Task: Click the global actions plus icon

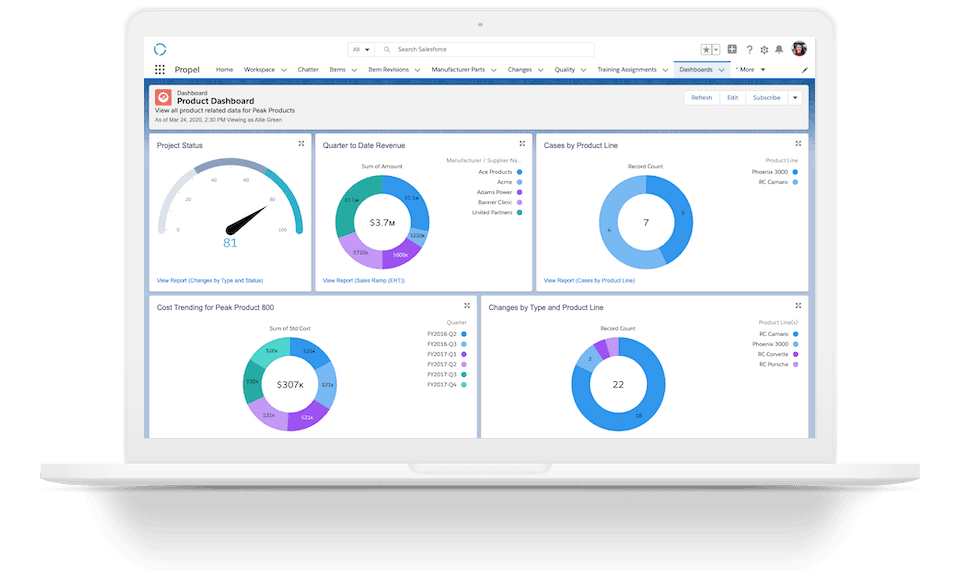Action: [732, 49]
